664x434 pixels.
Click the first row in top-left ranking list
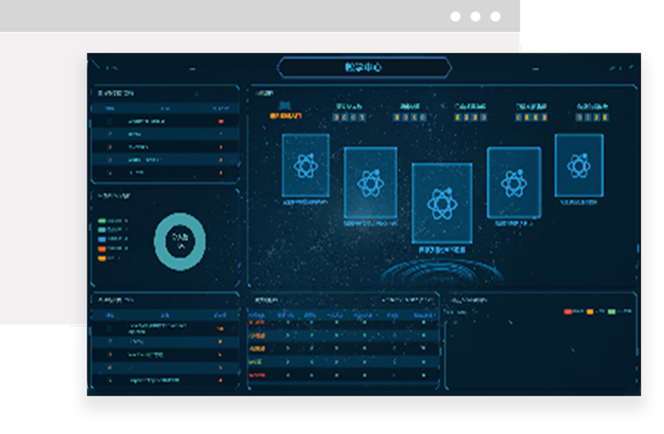165,122
